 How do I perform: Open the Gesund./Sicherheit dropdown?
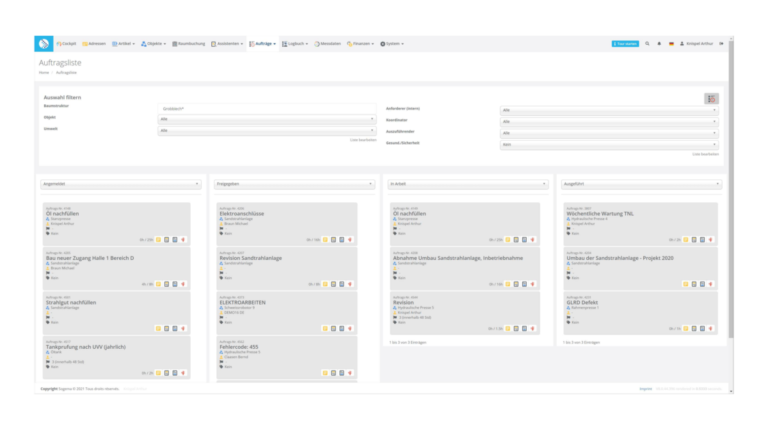[x=609, y=144]
